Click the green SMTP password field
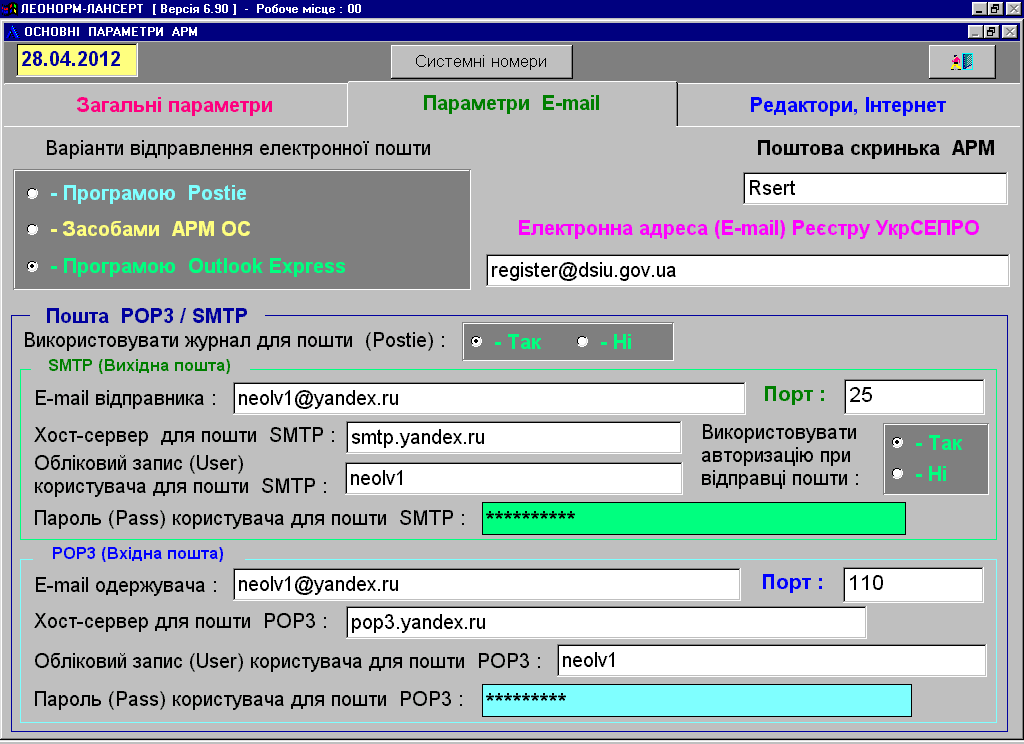Screen dimensions: 1024x744 [694, 519]
